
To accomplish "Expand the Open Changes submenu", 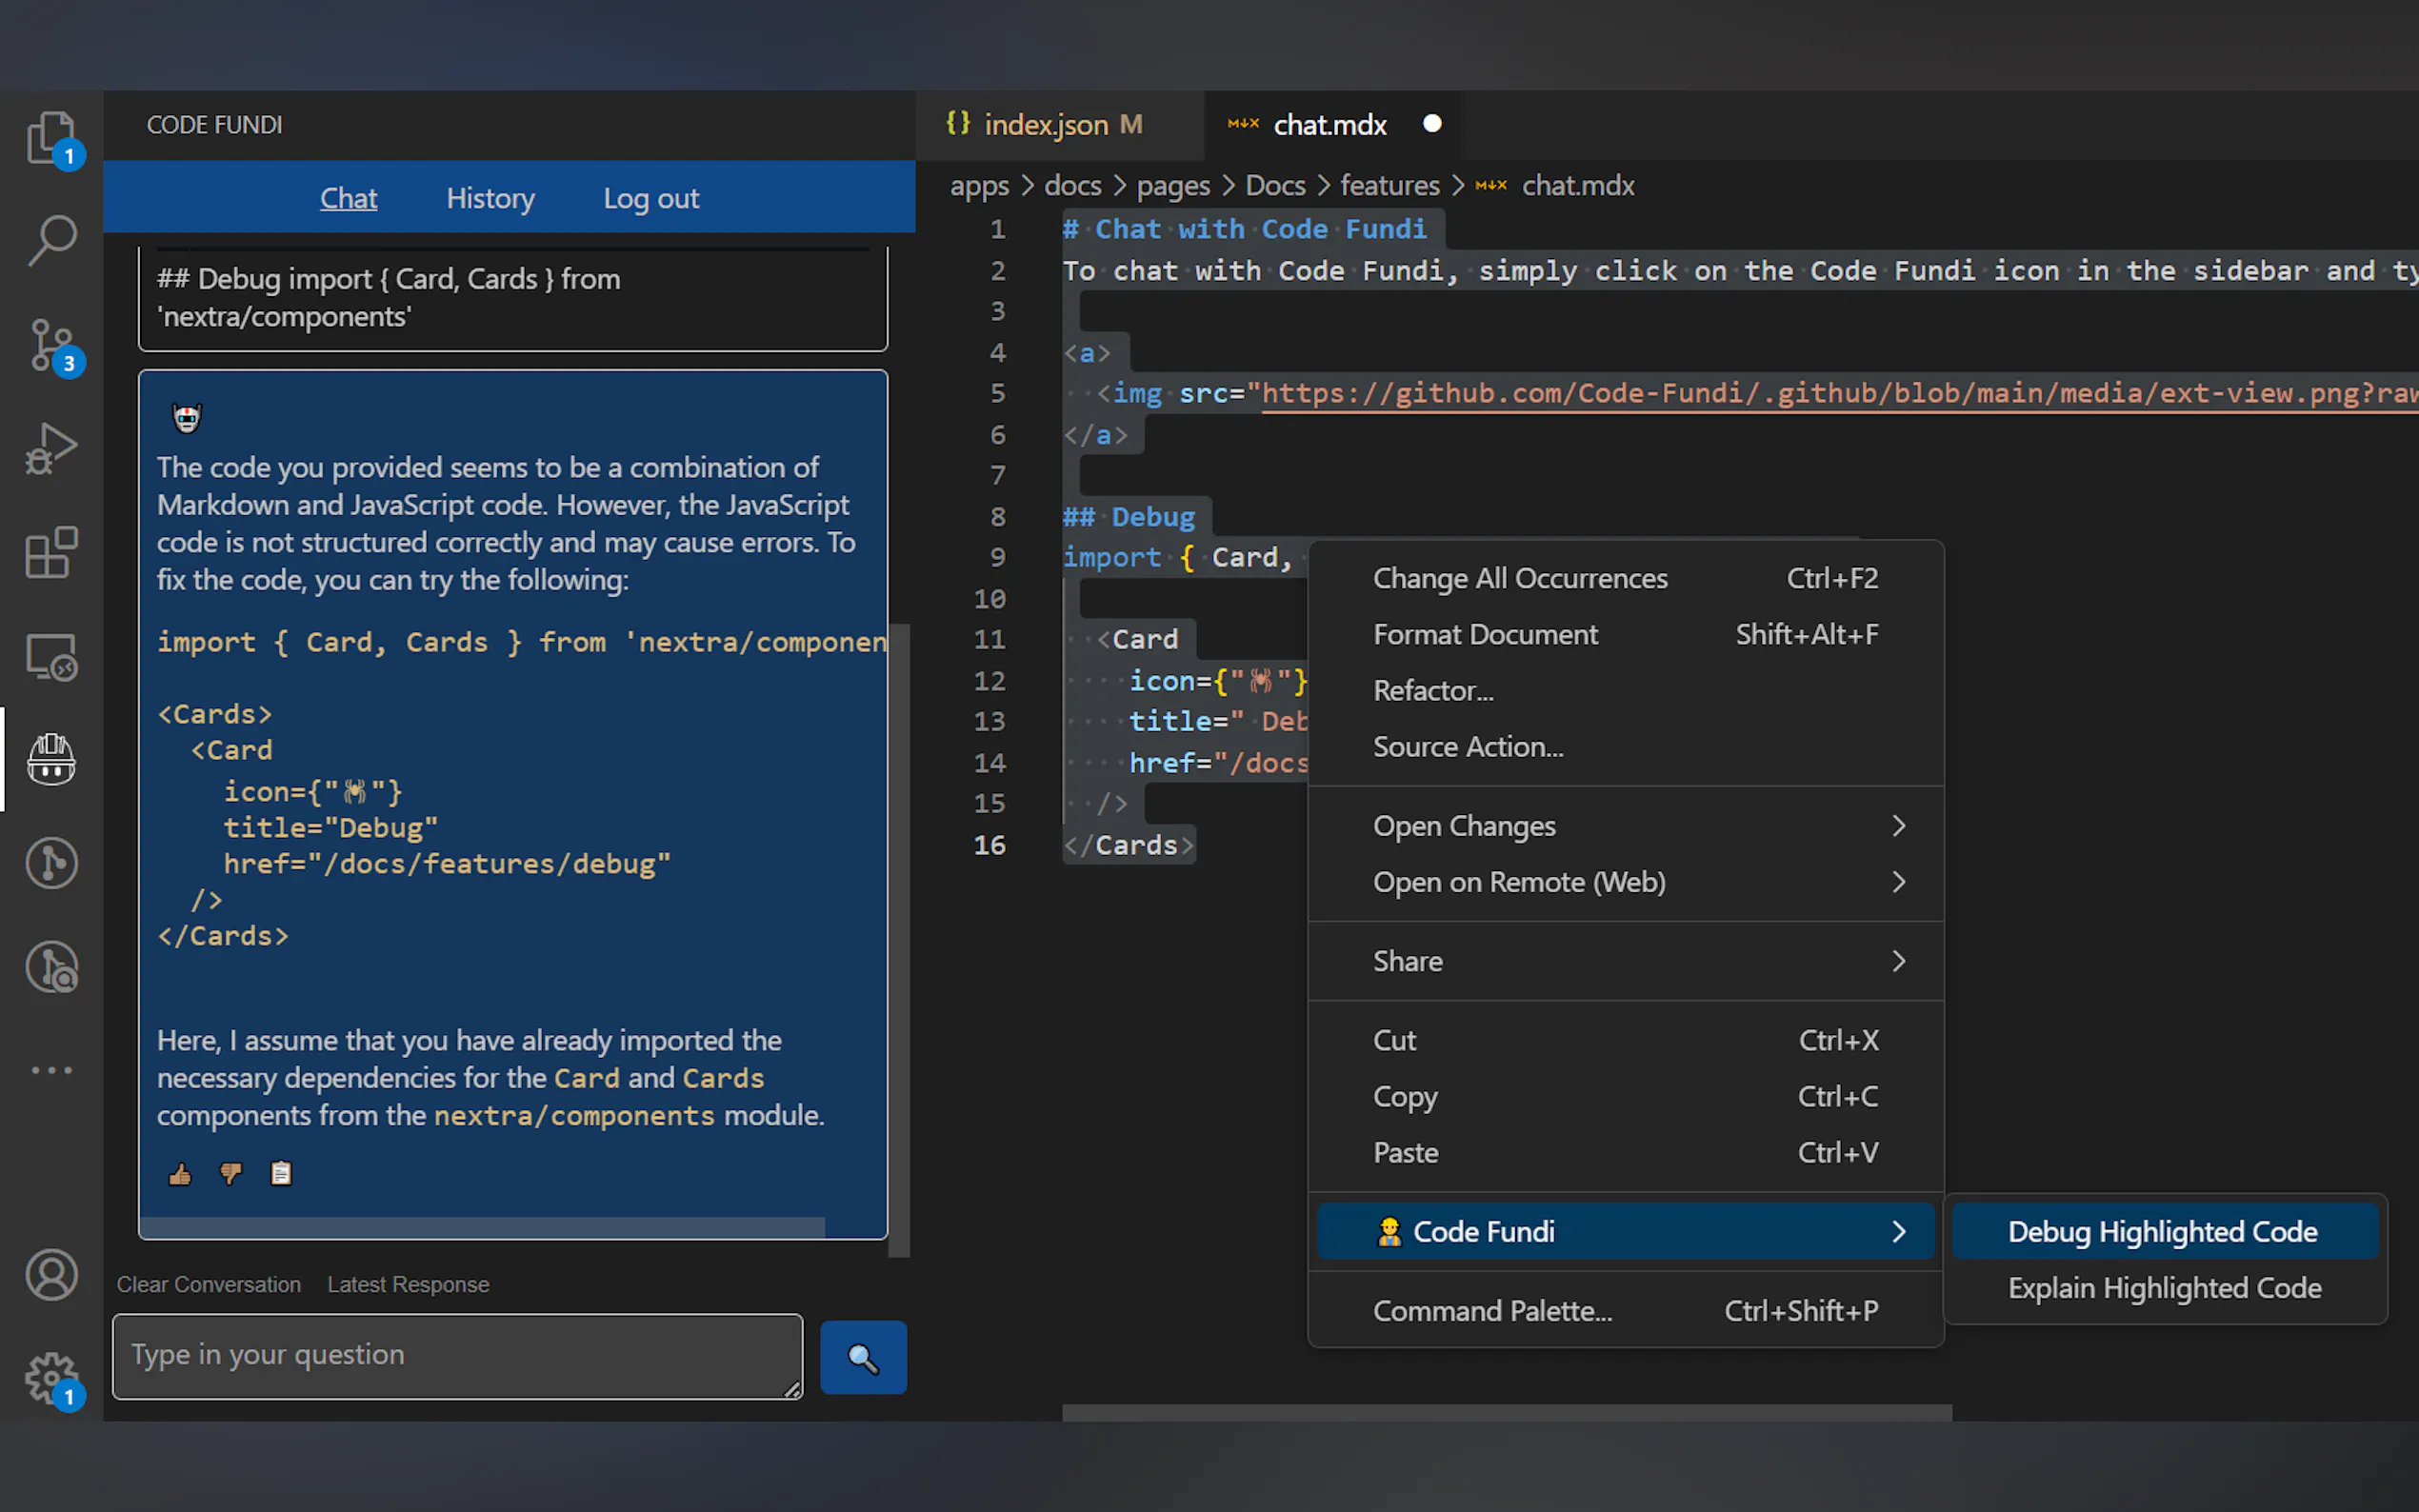I will coord(1625,826).
